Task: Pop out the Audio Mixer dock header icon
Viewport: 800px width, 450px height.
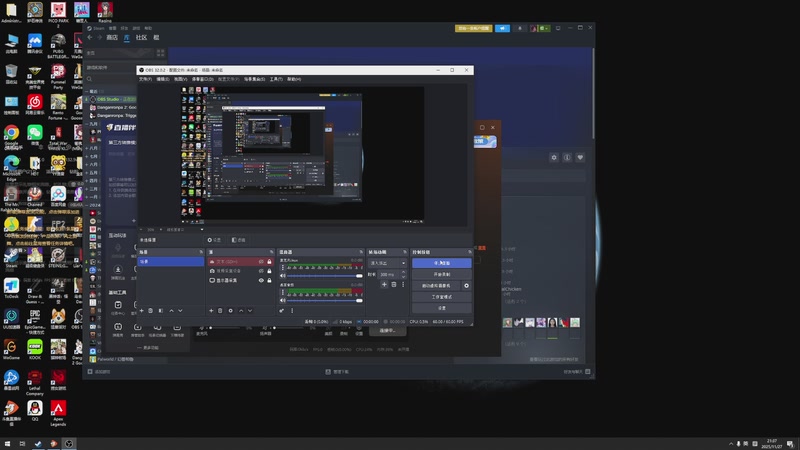Action: [361, 252]
